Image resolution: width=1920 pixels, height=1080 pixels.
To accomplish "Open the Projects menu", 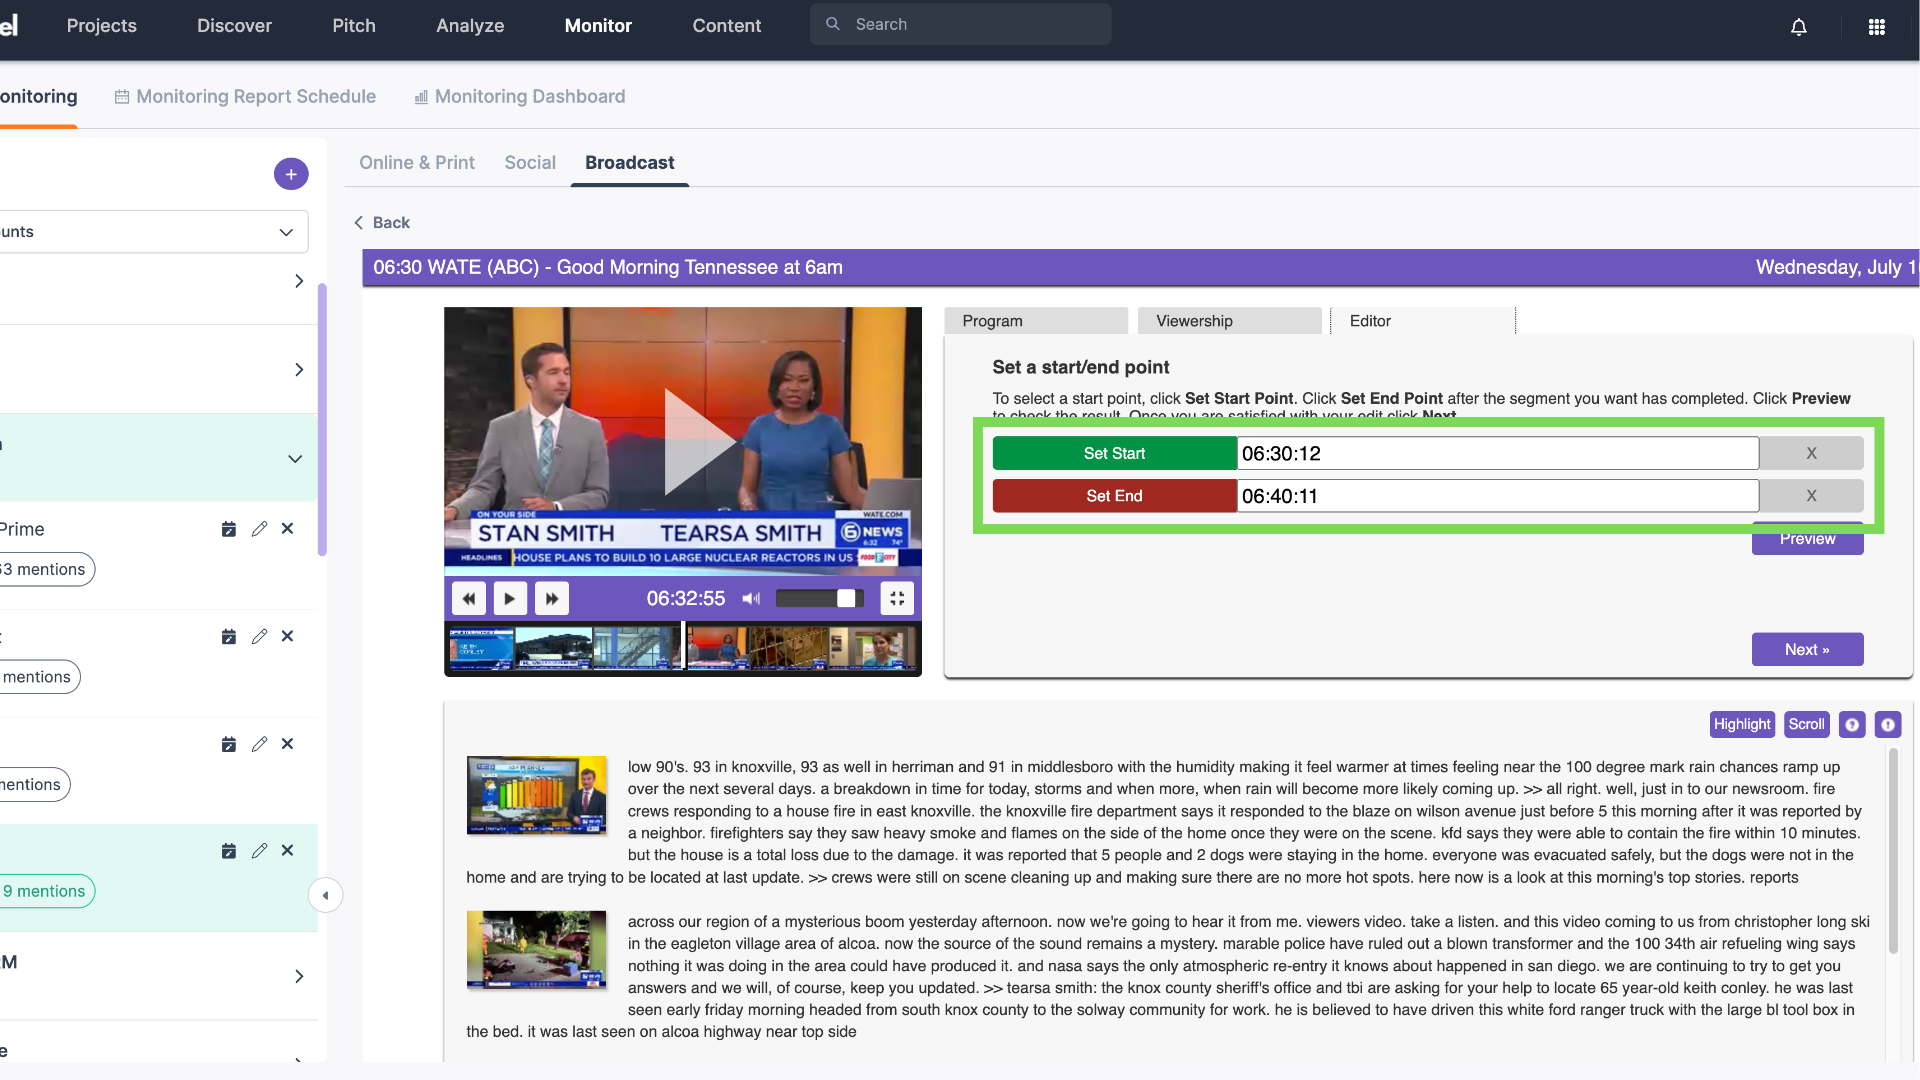I will pyautogui.click(x=101, y=26).
